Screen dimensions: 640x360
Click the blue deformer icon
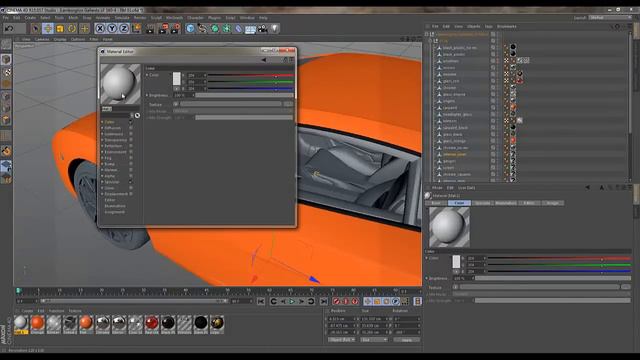point(239,28)
